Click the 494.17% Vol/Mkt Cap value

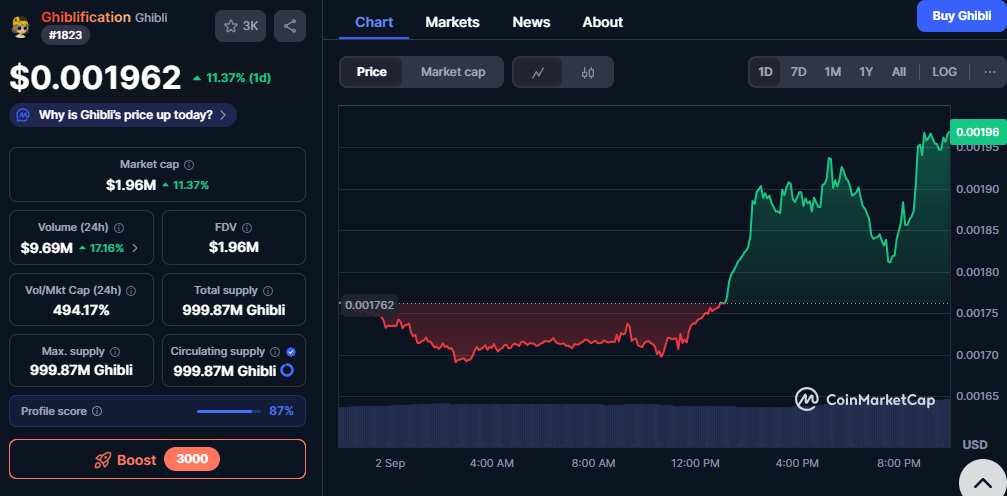(81, 310)
